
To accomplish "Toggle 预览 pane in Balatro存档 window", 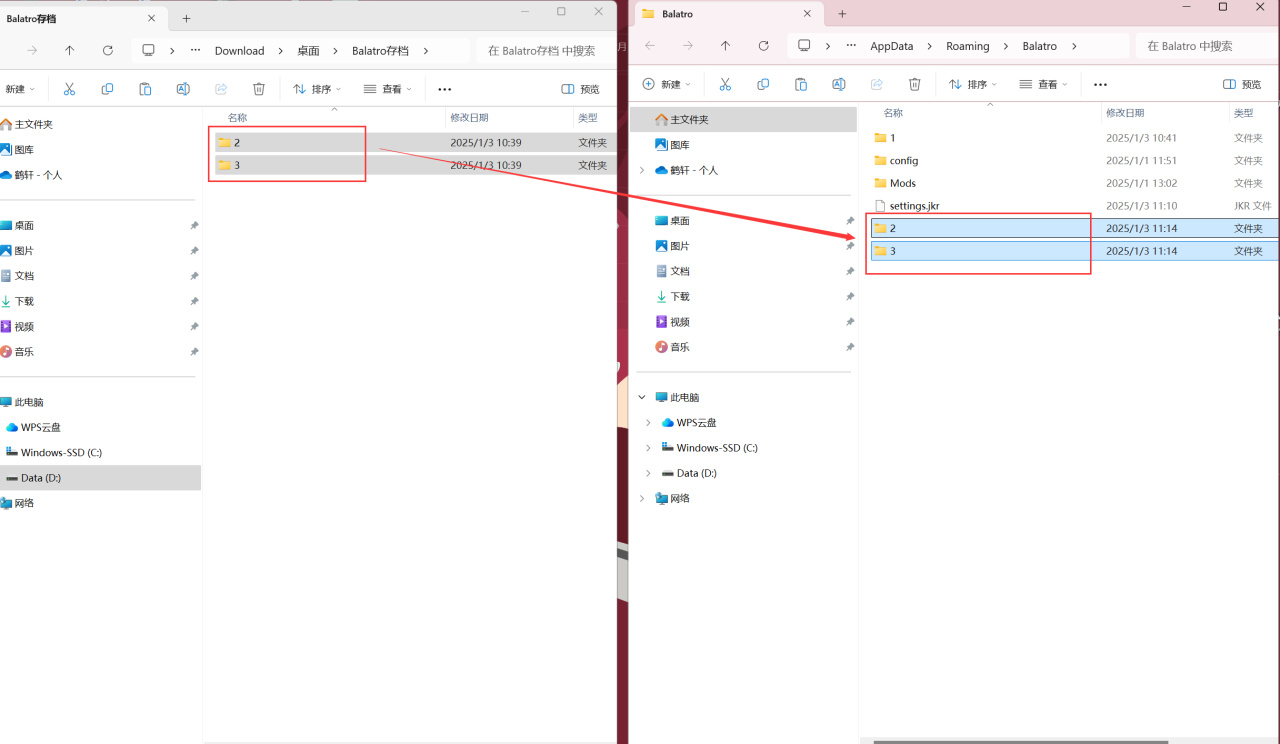I will (x=581, y=89).
